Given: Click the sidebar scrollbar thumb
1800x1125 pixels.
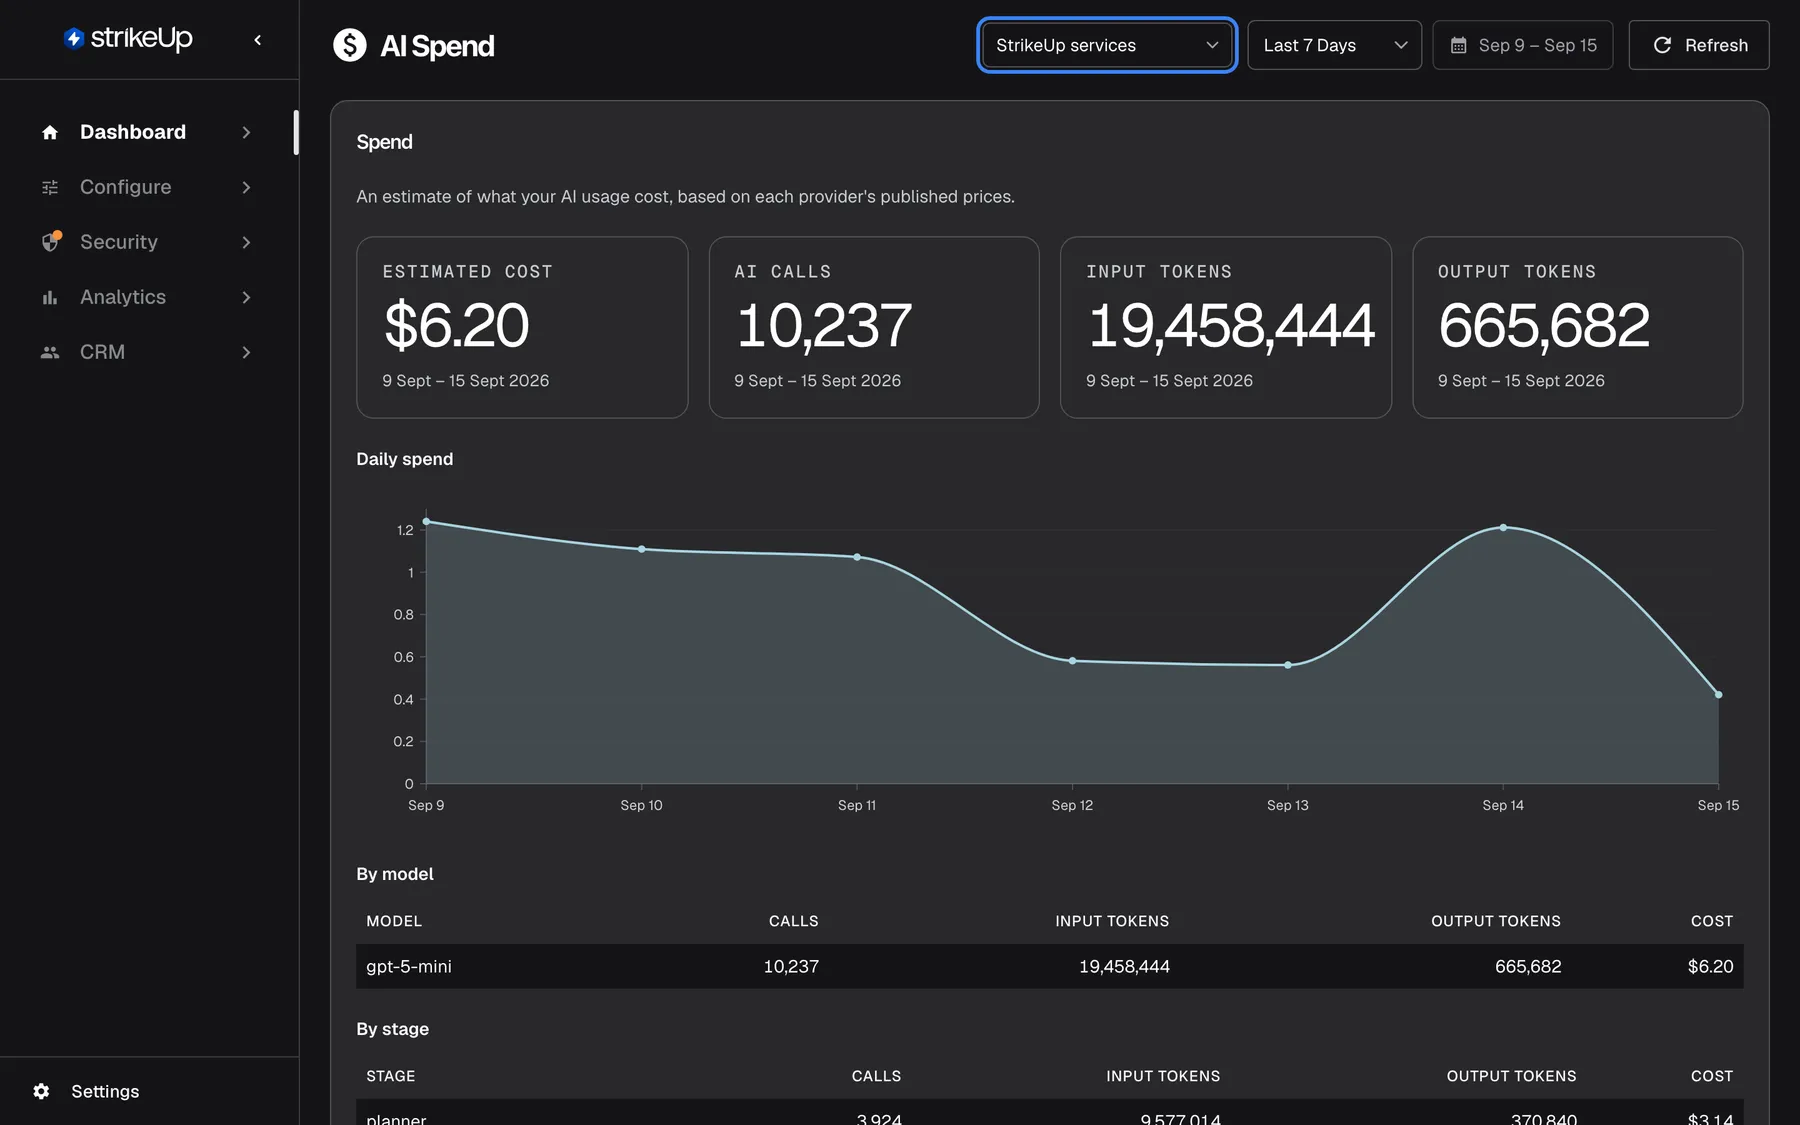Looking at the screenshot, I should point(296,132).
